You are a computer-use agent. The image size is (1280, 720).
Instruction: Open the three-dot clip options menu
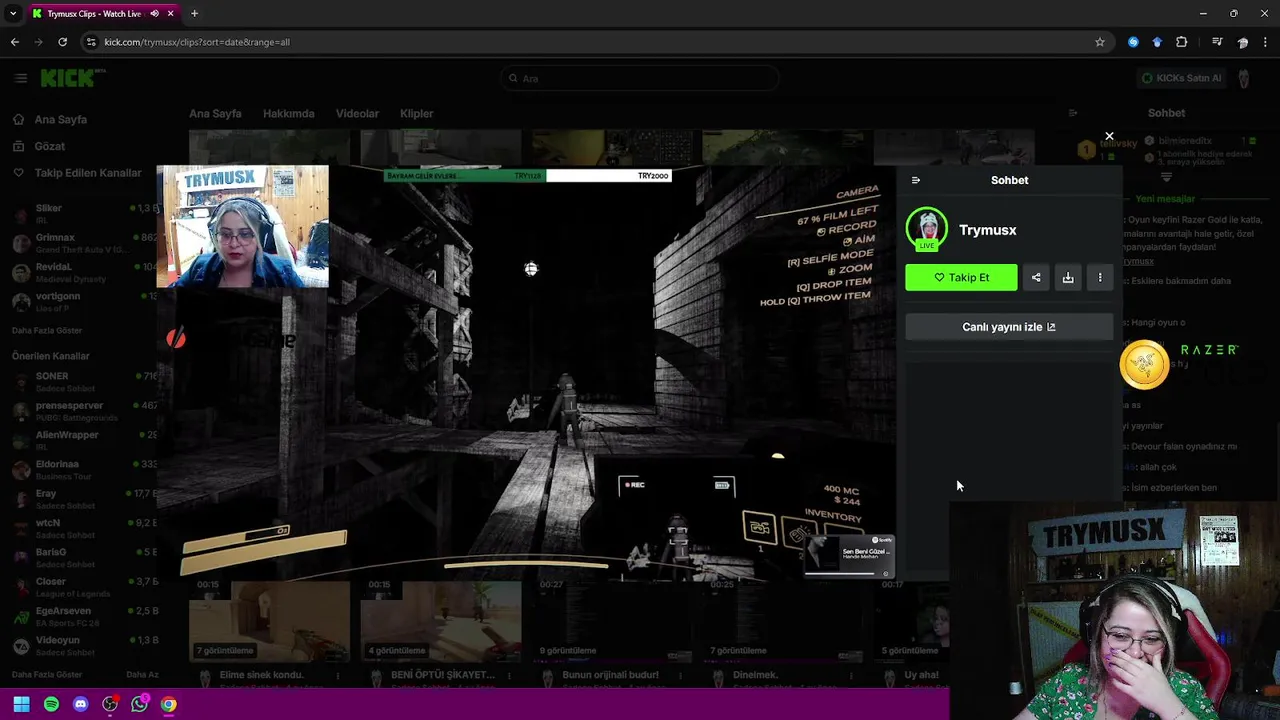(1100, 277)
